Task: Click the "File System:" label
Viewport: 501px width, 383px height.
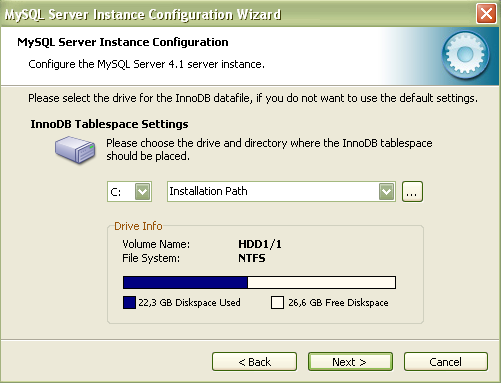Action: (151, 258)
